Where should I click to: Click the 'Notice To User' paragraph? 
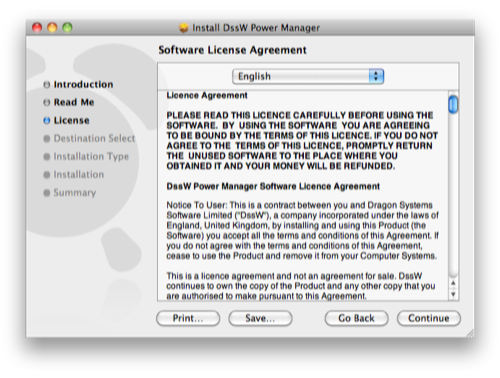click(303, 230)
